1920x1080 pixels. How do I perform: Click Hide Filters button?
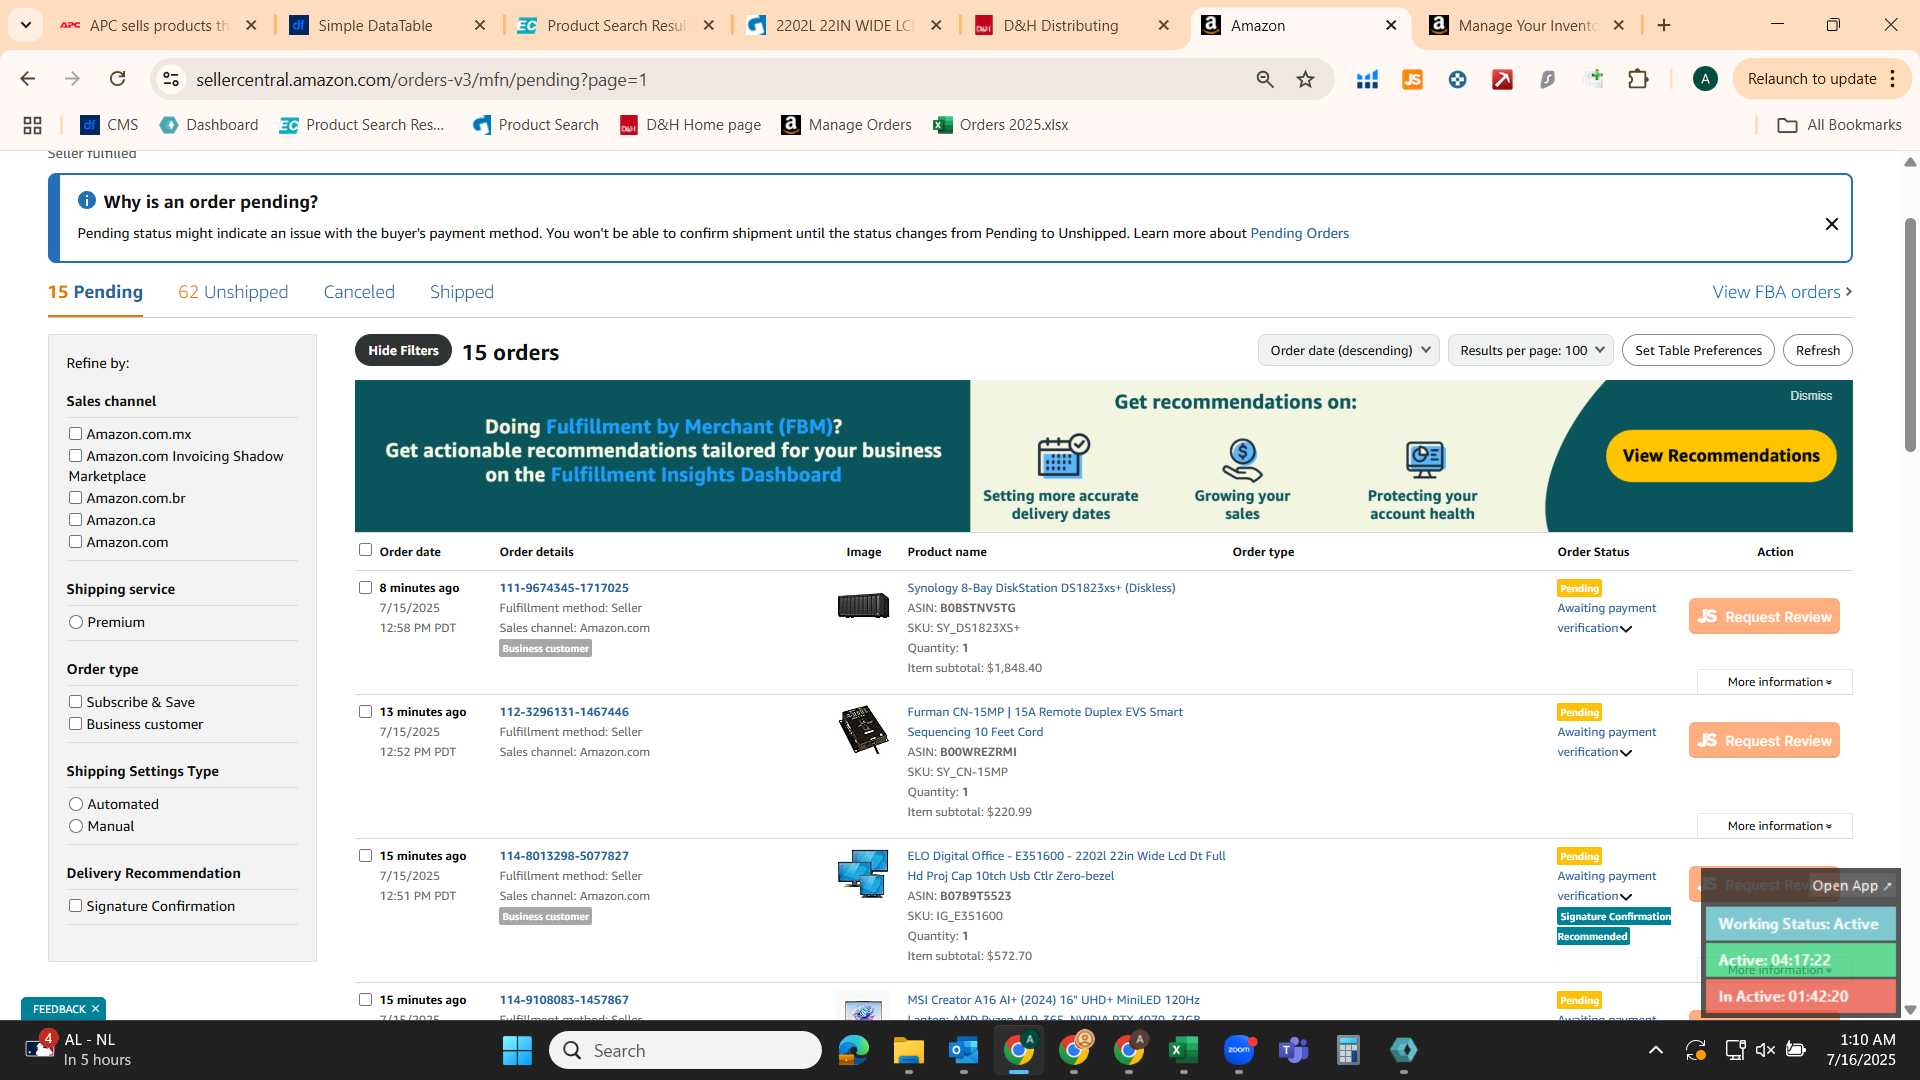tap(403, 350)
